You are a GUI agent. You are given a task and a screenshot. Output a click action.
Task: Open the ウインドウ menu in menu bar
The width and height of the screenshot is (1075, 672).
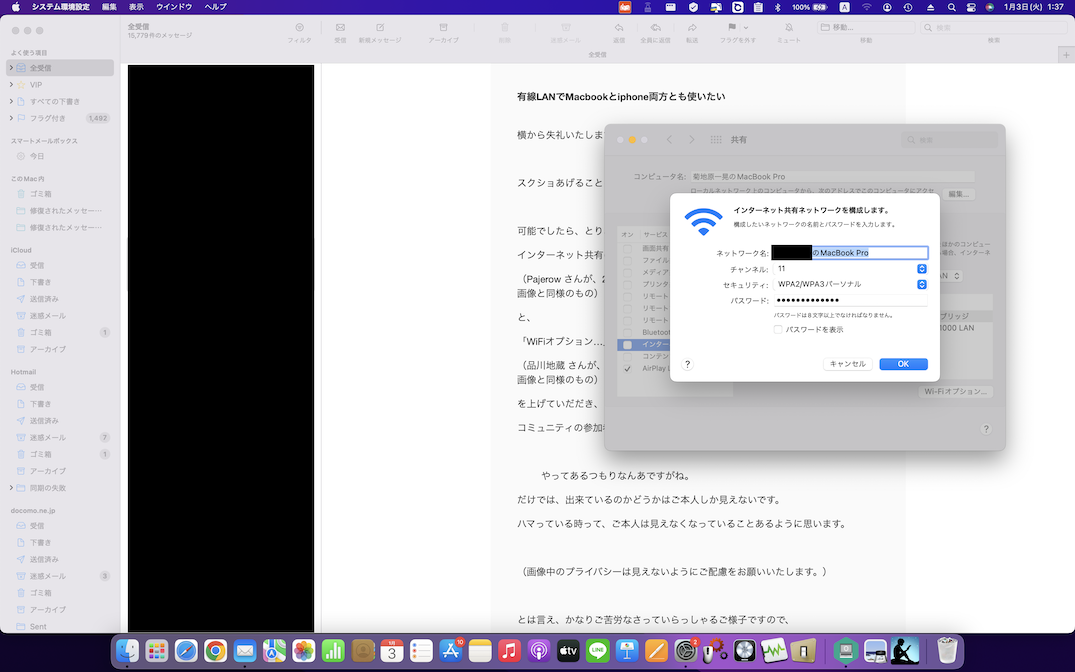174,7
